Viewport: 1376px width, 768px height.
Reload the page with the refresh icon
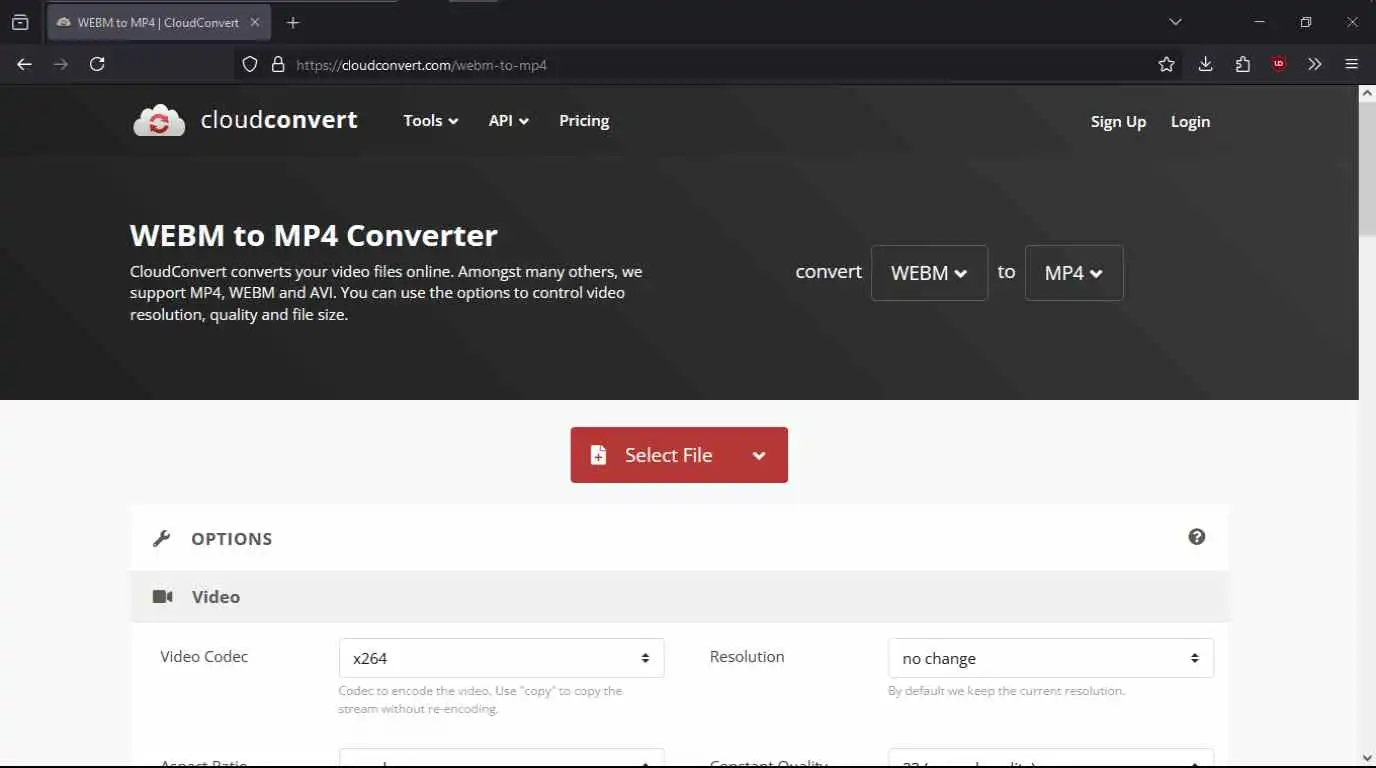click(97, 64)
